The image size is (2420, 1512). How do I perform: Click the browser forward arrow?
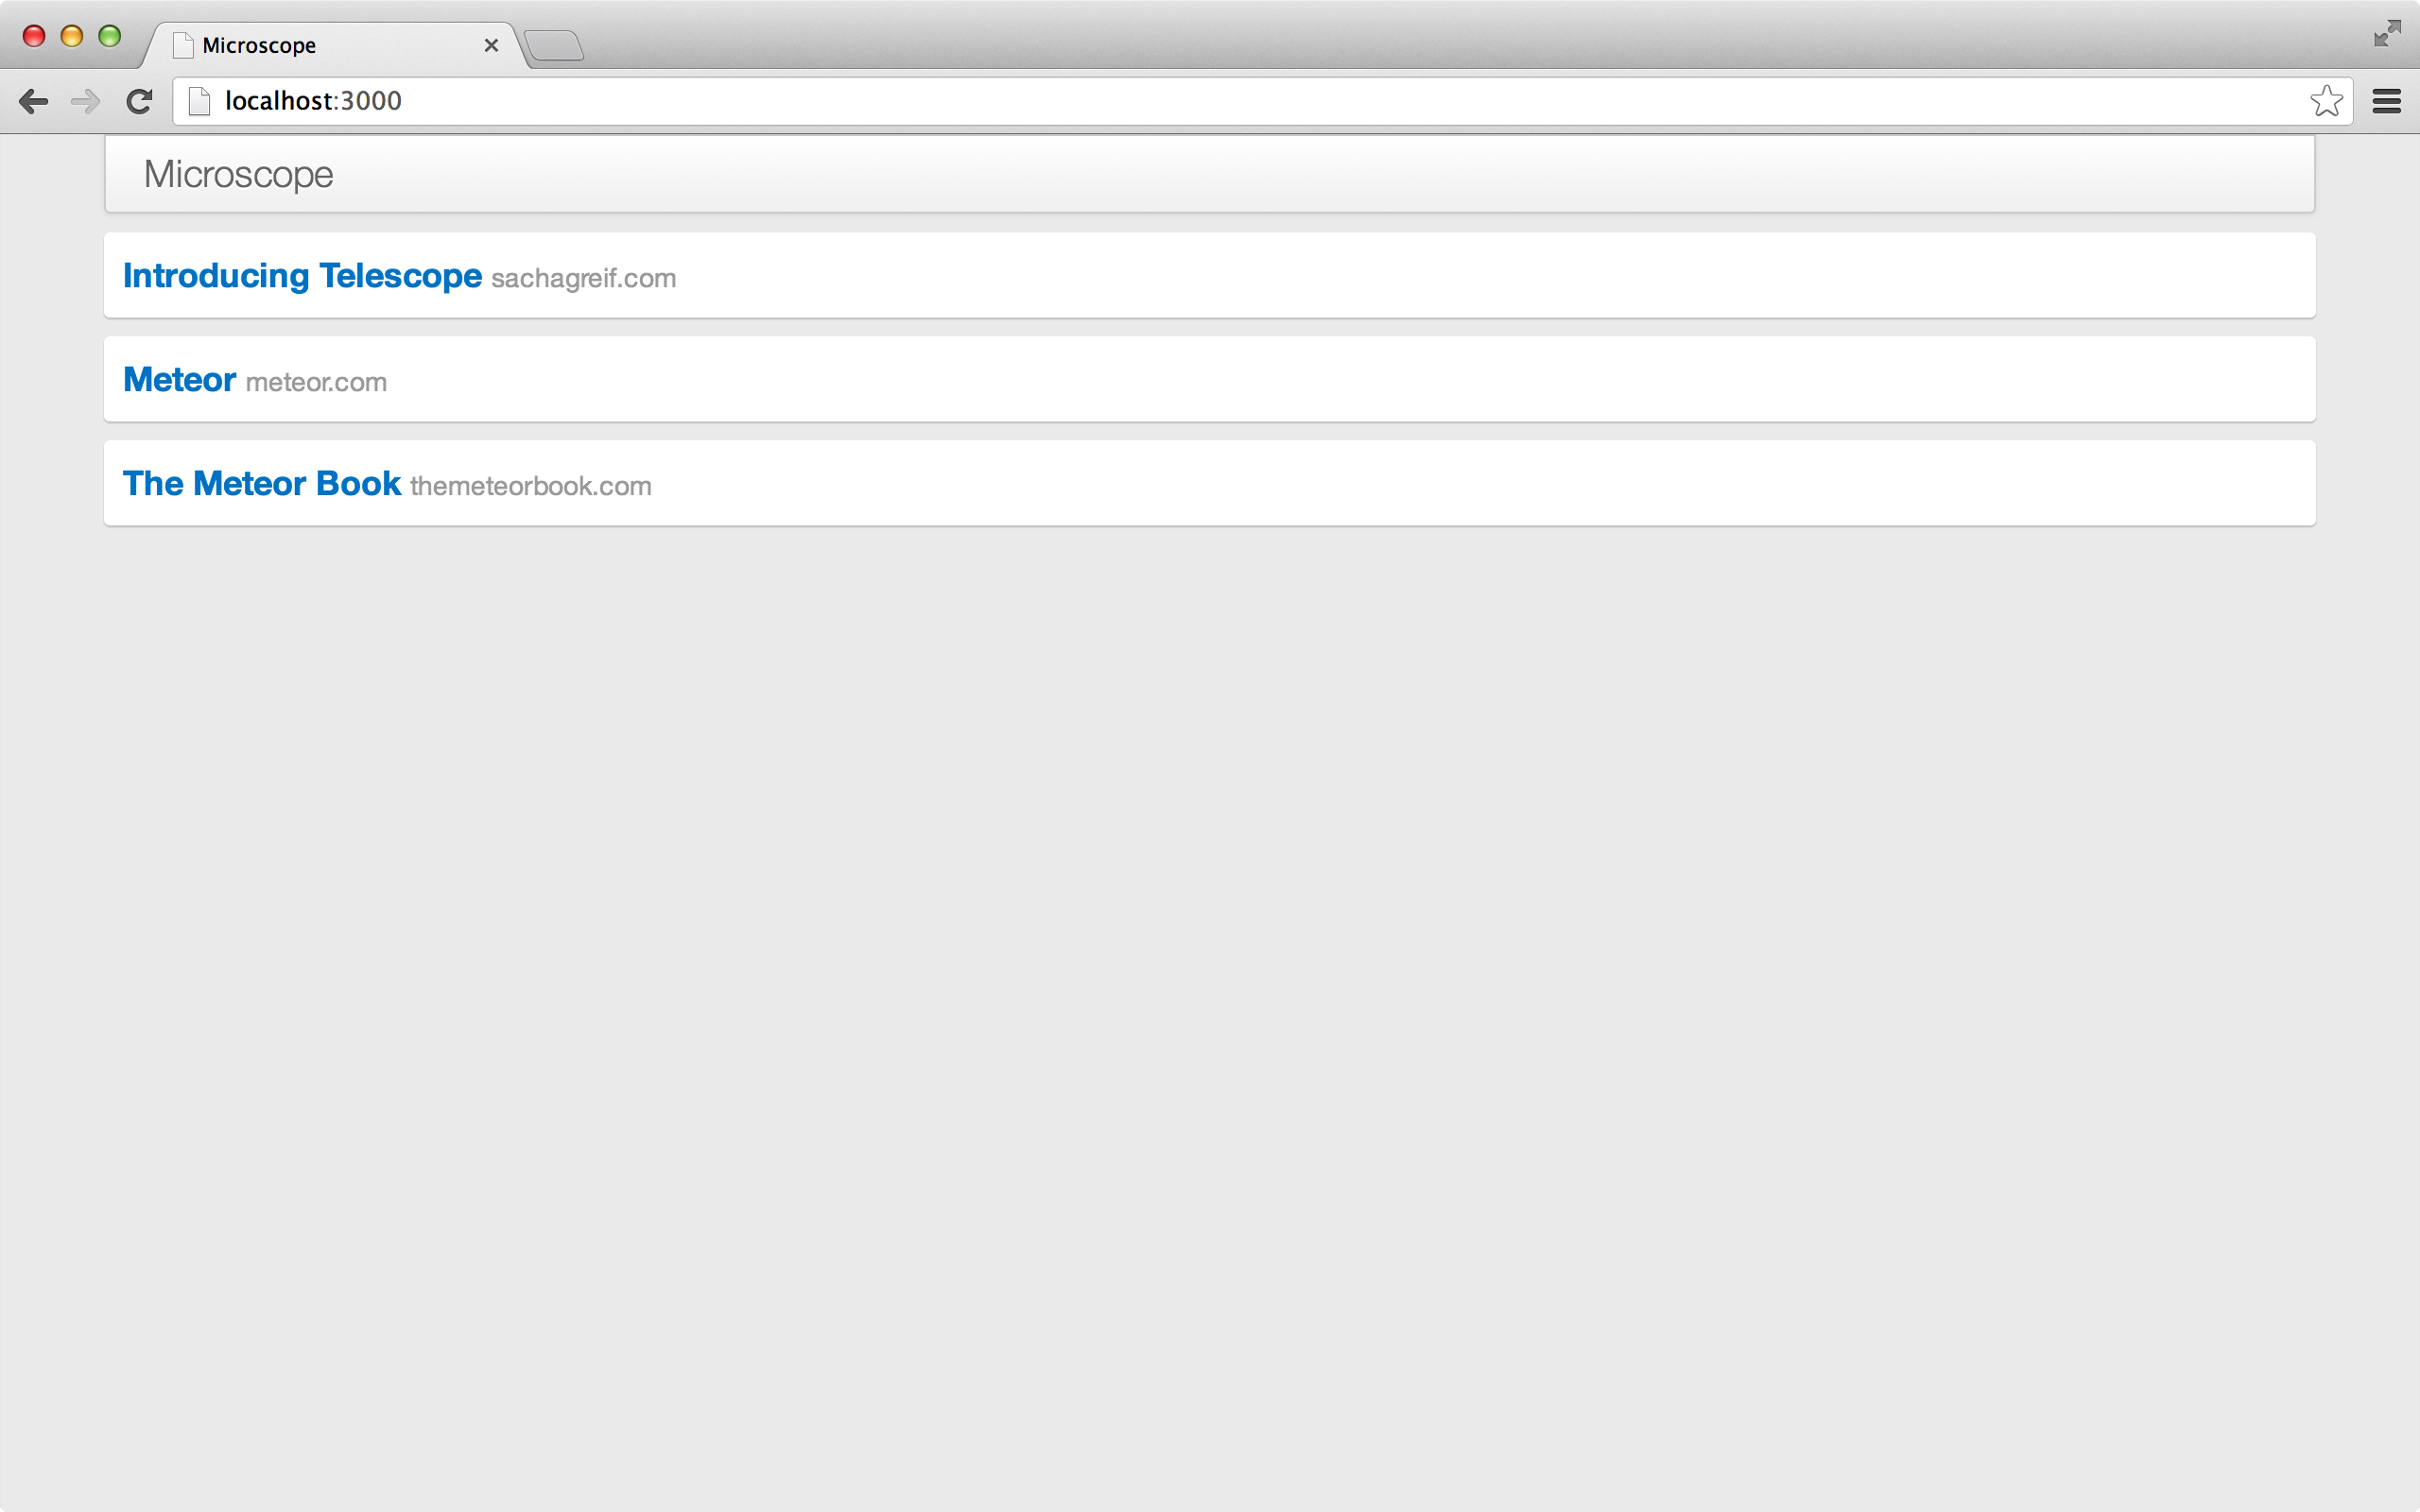point(86,101)
